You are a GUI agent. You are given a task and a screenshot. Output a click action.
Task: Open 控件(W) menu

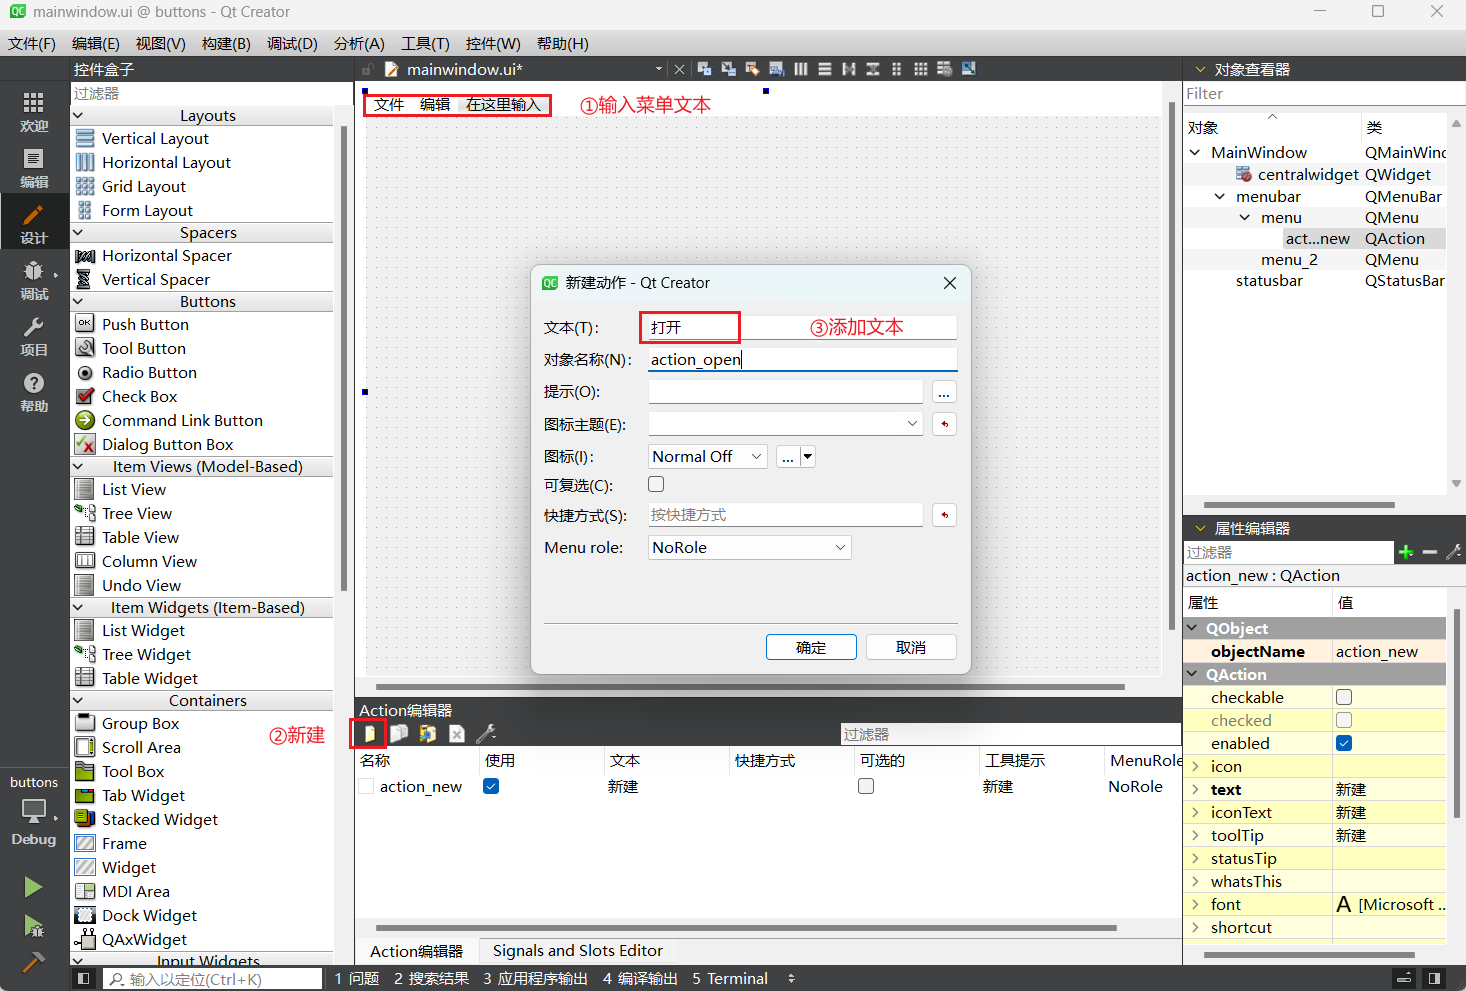click(493, 44)
